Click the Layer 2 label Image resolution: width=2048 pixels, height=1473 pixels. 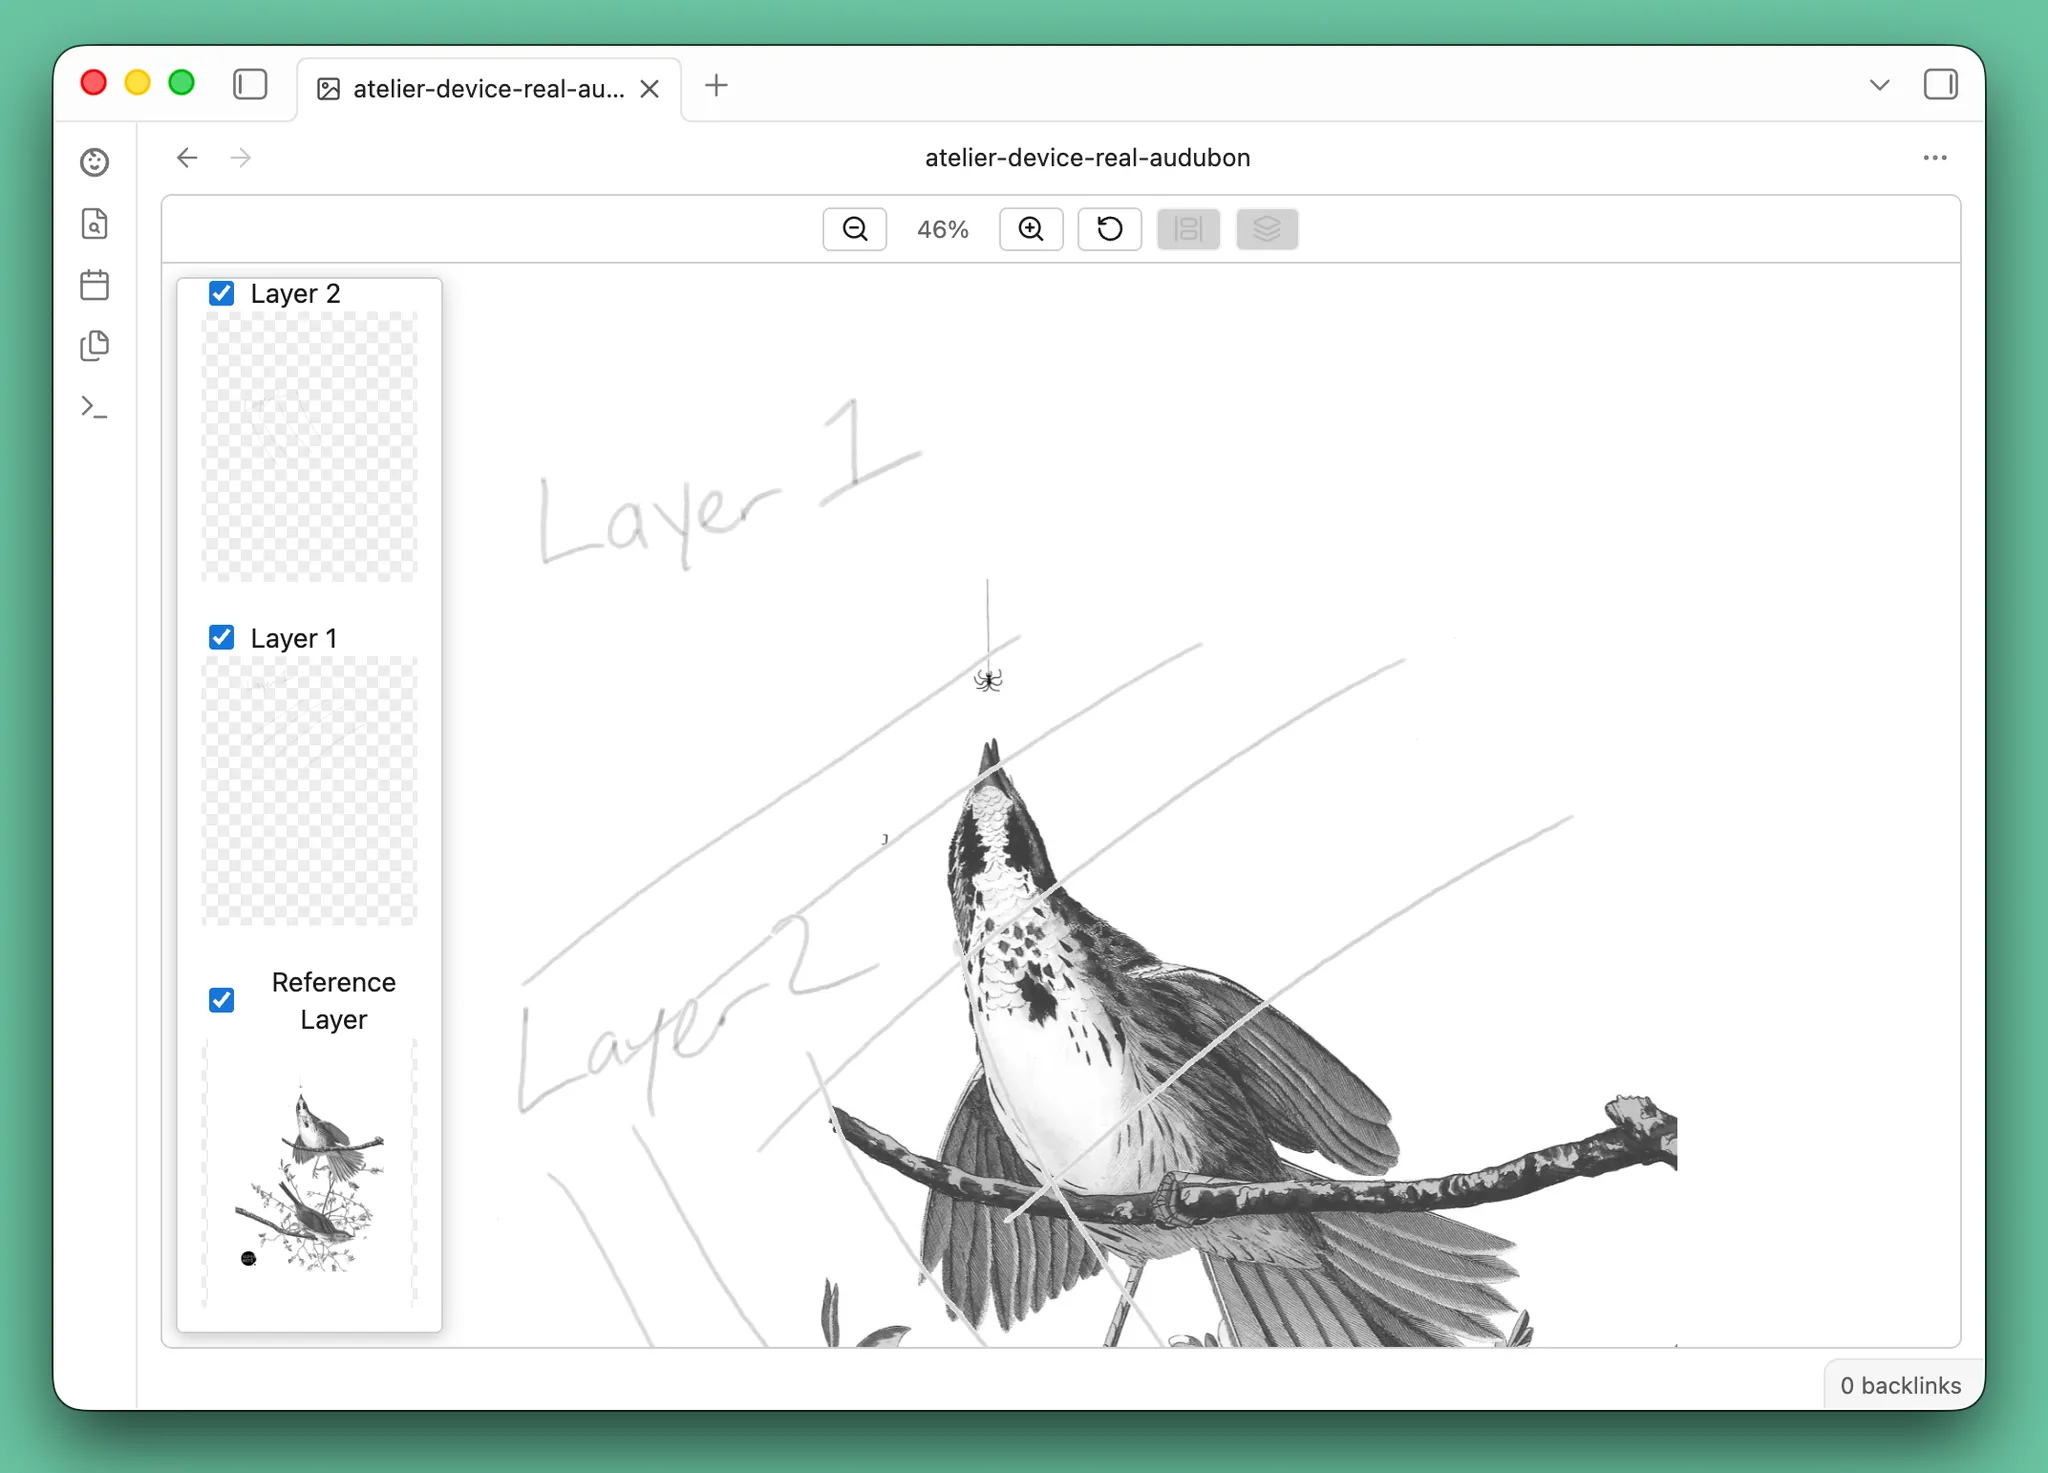(295, 293)
